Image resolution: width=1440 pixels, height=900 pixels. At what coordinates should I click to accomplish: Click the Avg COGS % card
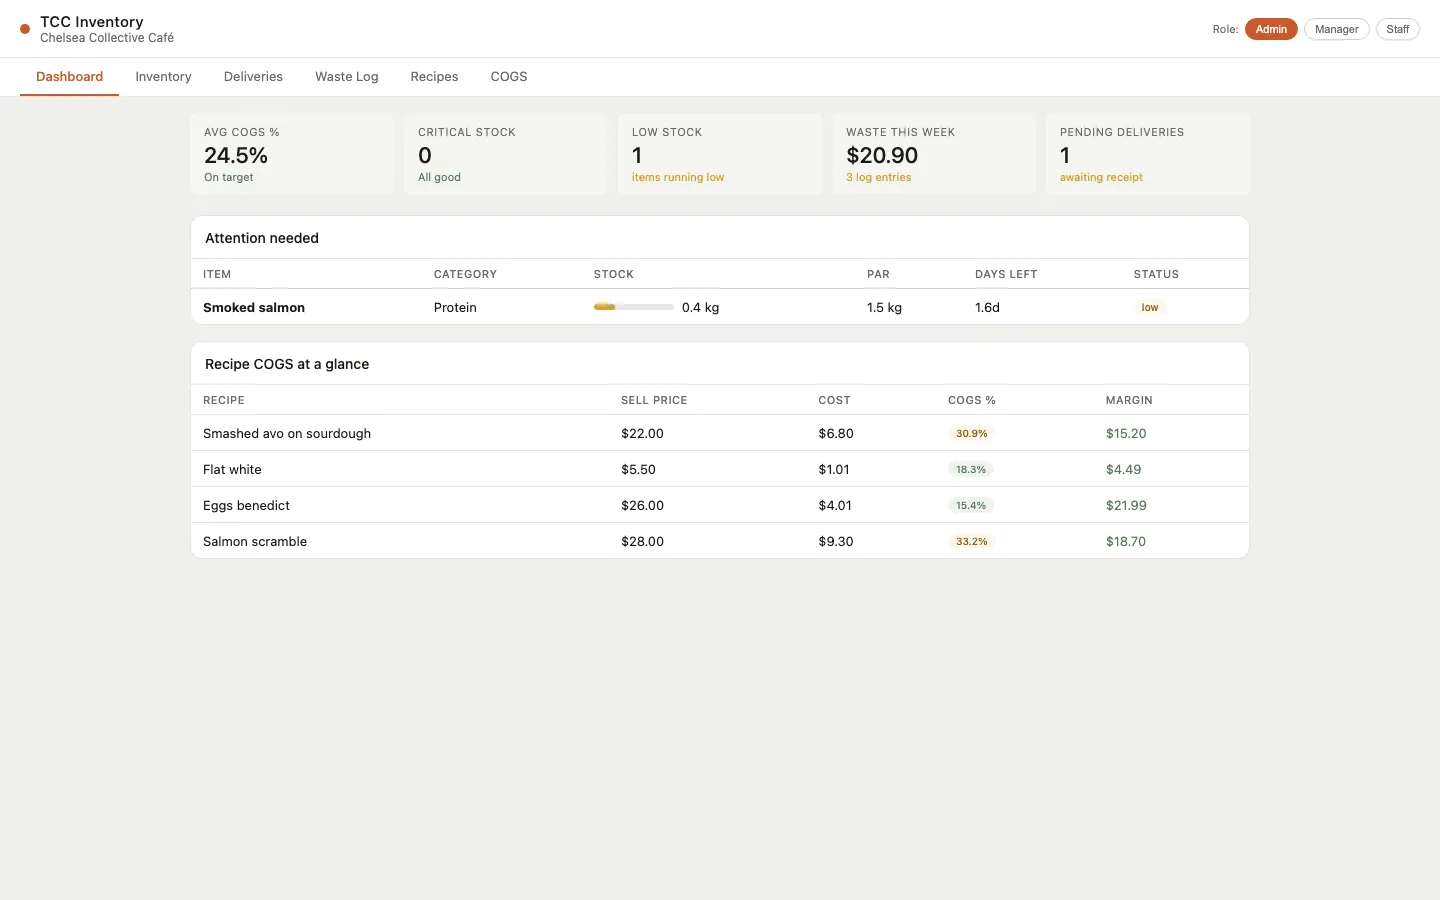[292, 154]
